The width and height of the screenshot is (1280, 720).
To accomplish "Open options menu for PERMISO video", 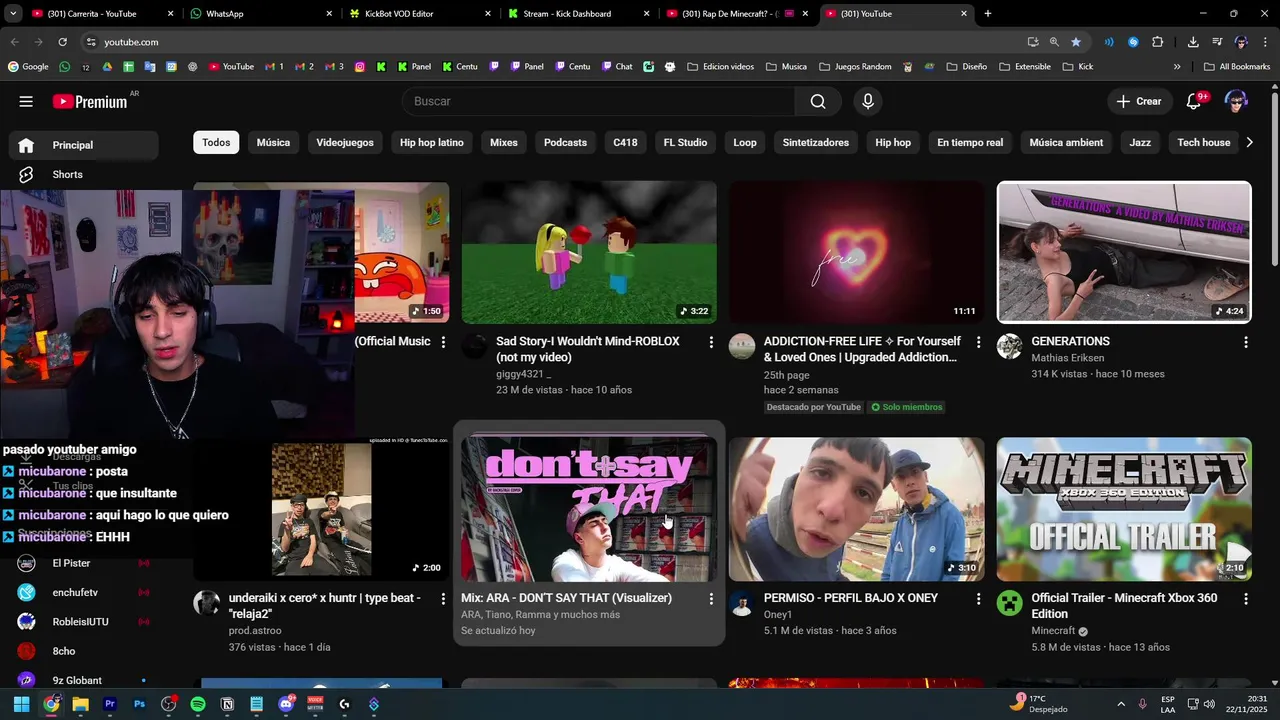I will point(978,599).
